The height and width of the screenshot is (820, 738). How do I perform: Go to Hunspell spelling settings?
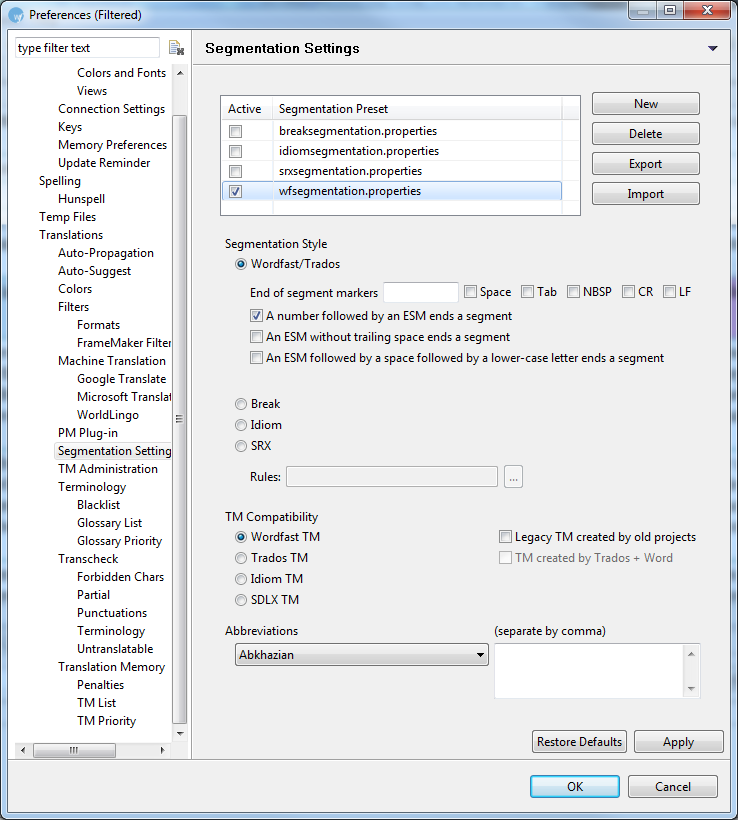pyautogui.click(x=81, y=199)
